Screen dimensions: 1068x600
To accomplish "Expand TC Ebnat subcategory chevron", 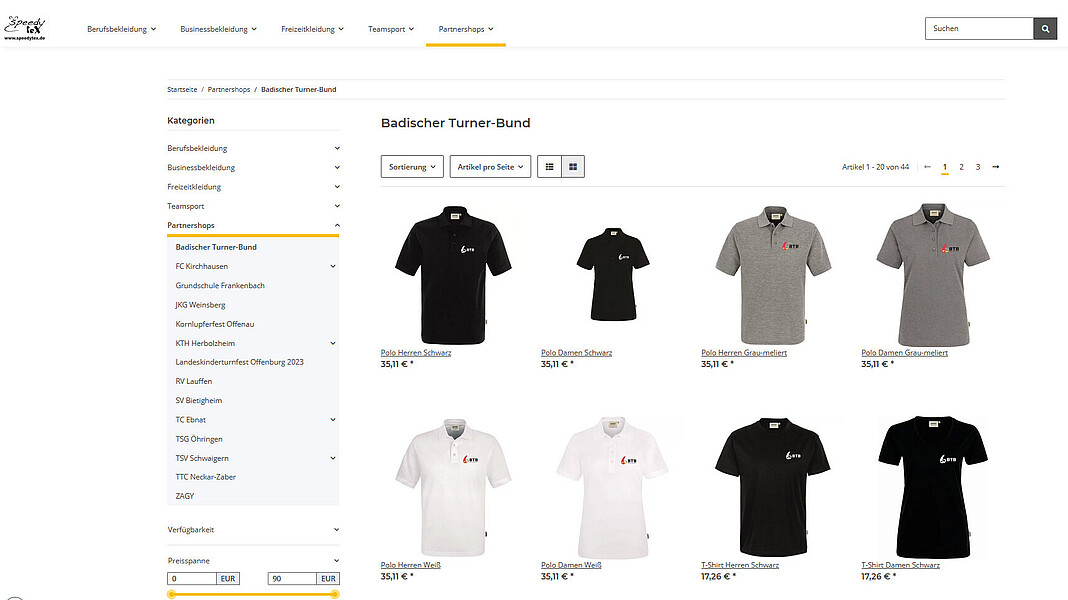I will tap(333, 420).
